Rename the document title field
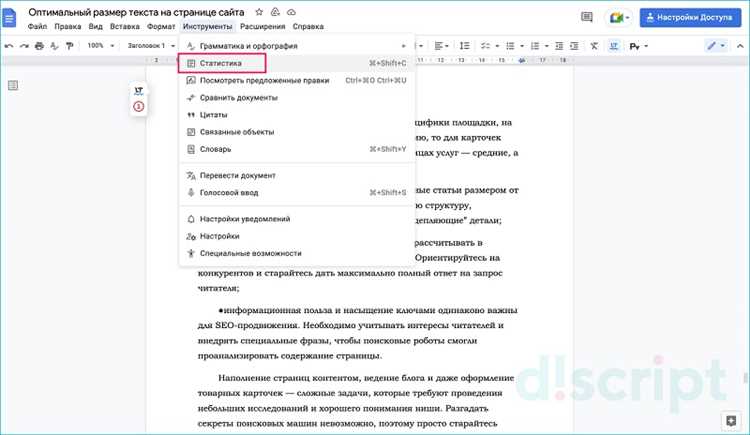This screenshot has width=750, height=435. [x=136, y=12]
